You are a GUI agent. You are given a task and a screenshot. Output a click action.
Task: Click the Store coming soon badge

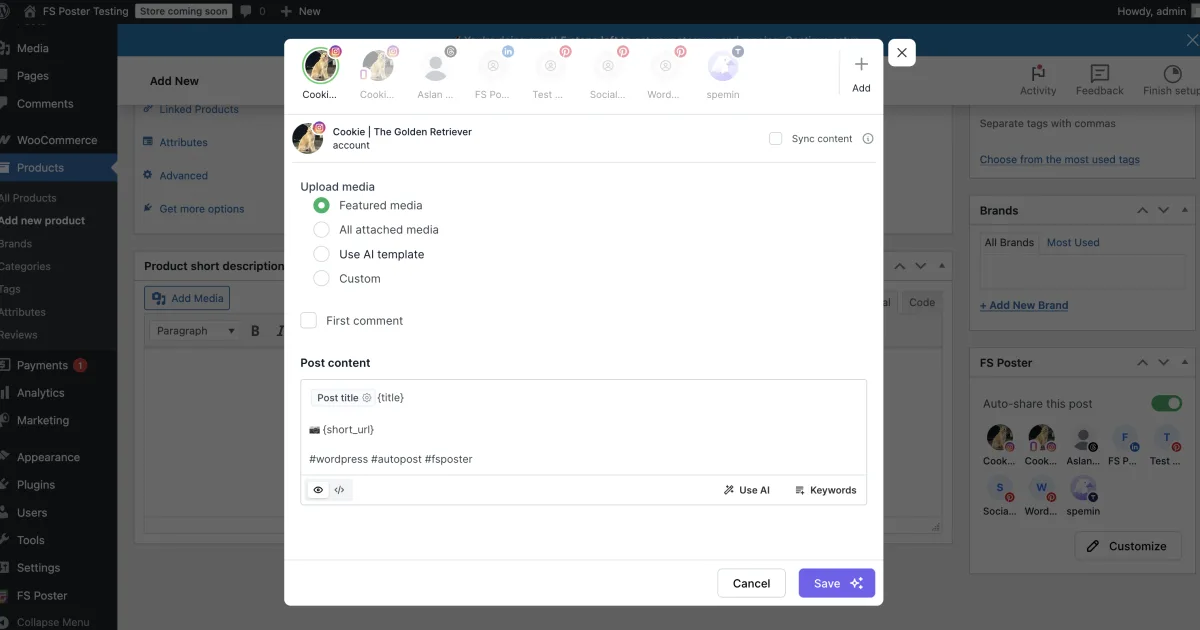point(184,11)
